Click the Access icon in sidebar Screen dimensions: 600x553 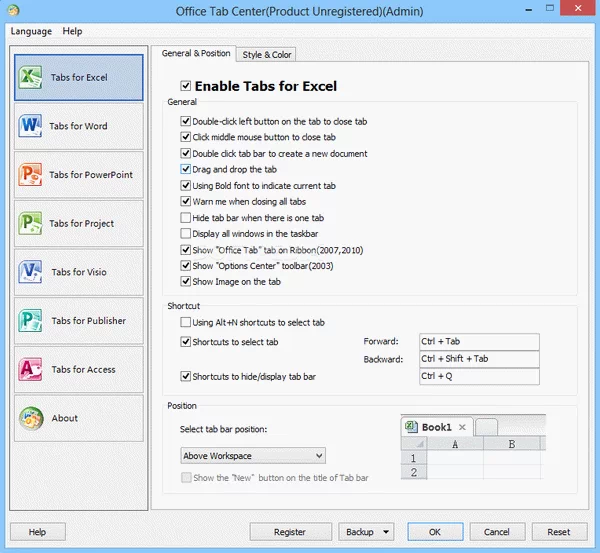[31, 369]
